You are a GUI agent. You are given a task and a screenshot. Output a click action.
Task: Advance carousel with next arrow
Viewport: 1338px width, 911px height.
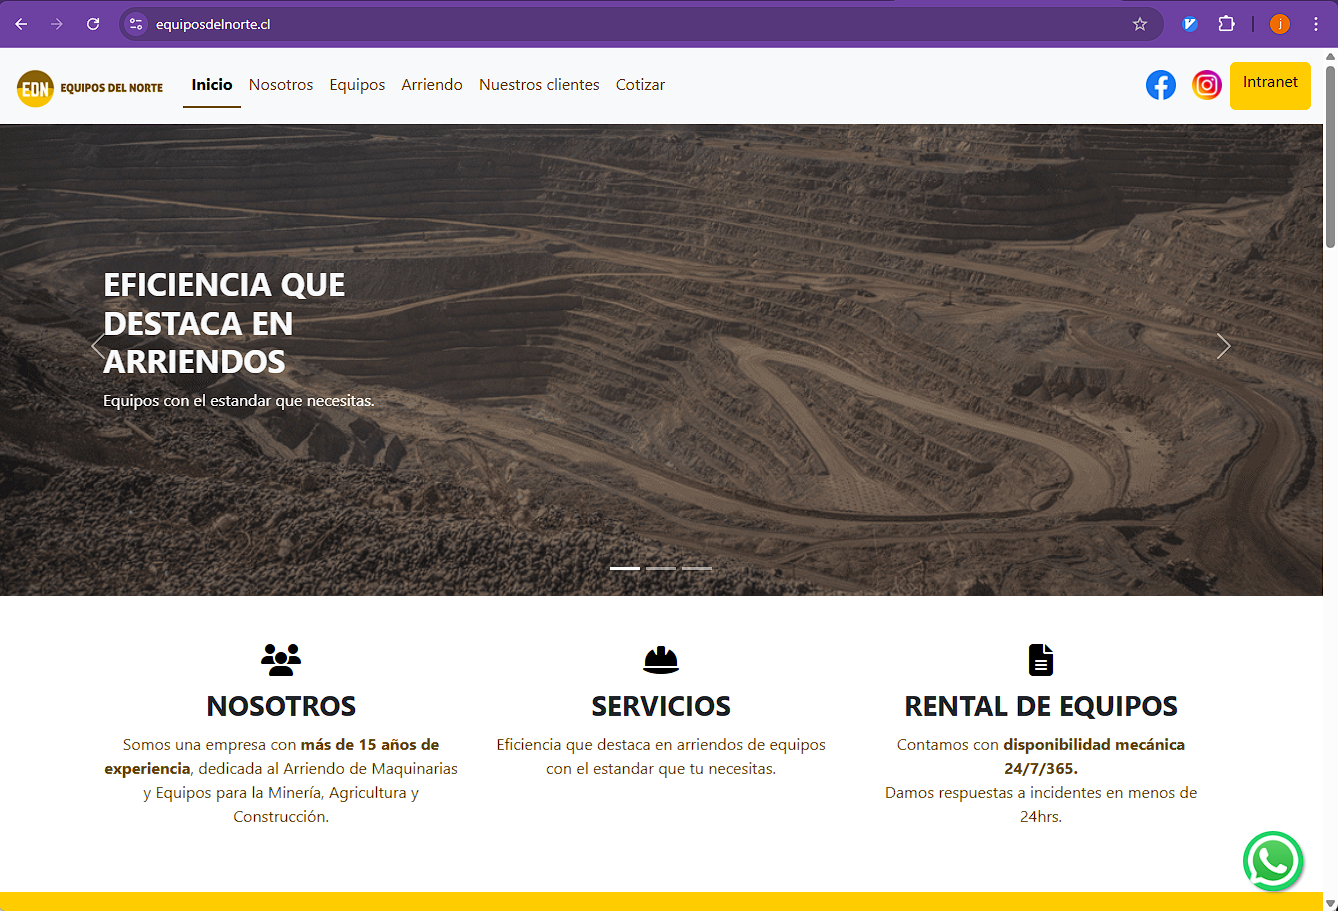[1223, 346]
